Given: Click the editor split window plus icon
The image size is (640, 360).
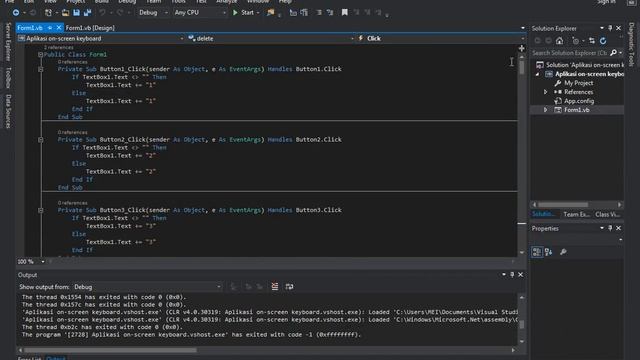Looking at the screenshot, I should click(x=522, y=49).
